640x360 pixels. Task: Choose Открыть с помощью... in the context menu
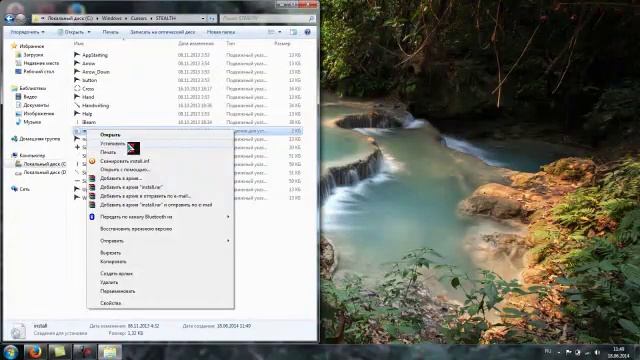125,169
